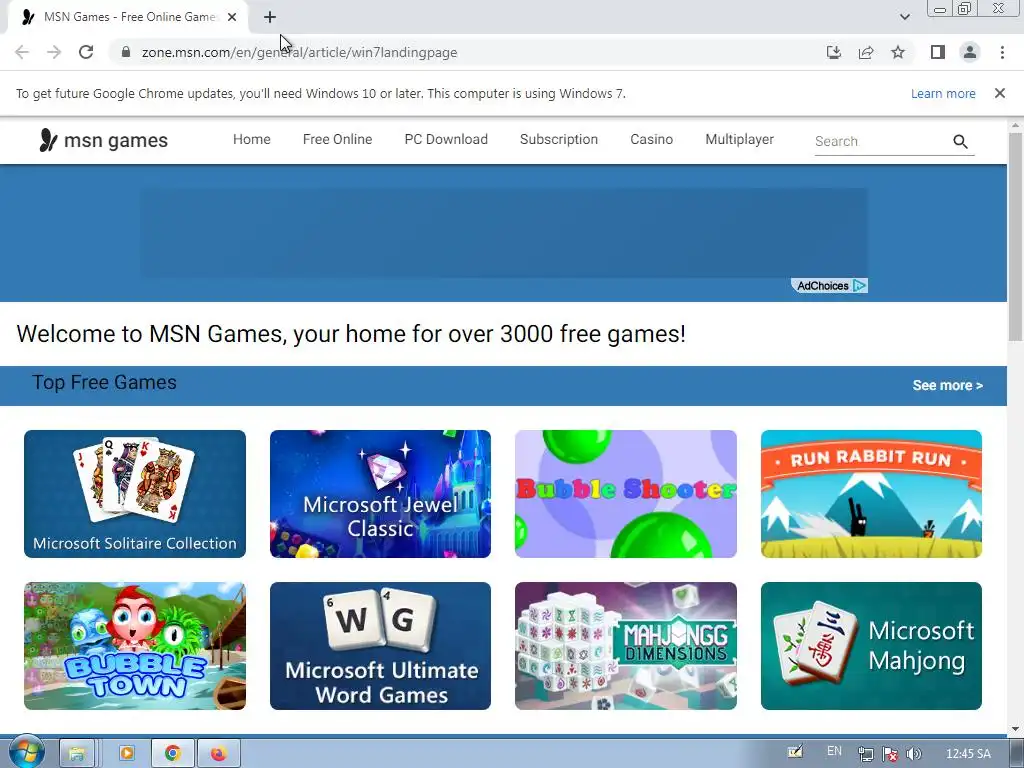The image size is (1024, 768).
Task: Open Microsoft Ultimate Word Games
Action: pos(380,646)
